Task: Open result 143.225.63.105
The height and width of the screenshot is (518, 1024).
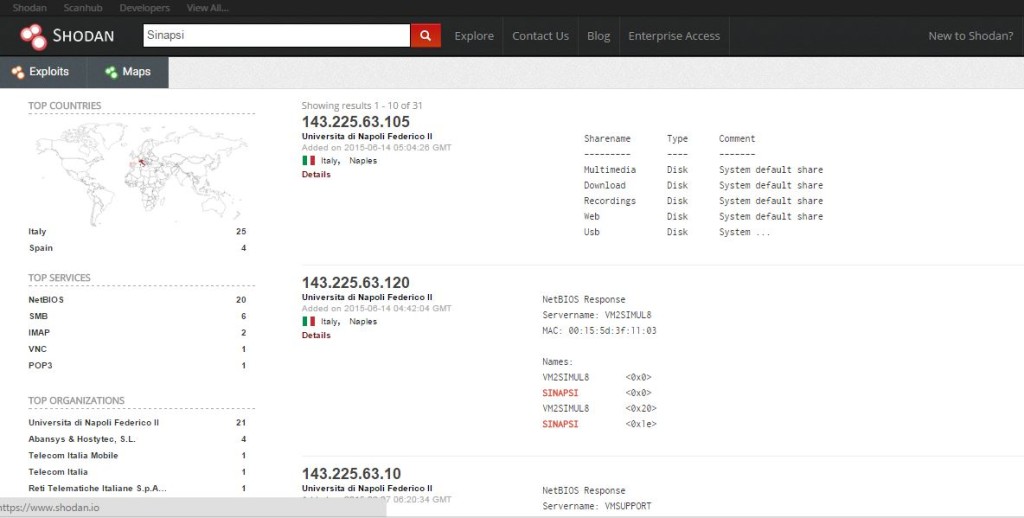Action: [x=355, y=121]
